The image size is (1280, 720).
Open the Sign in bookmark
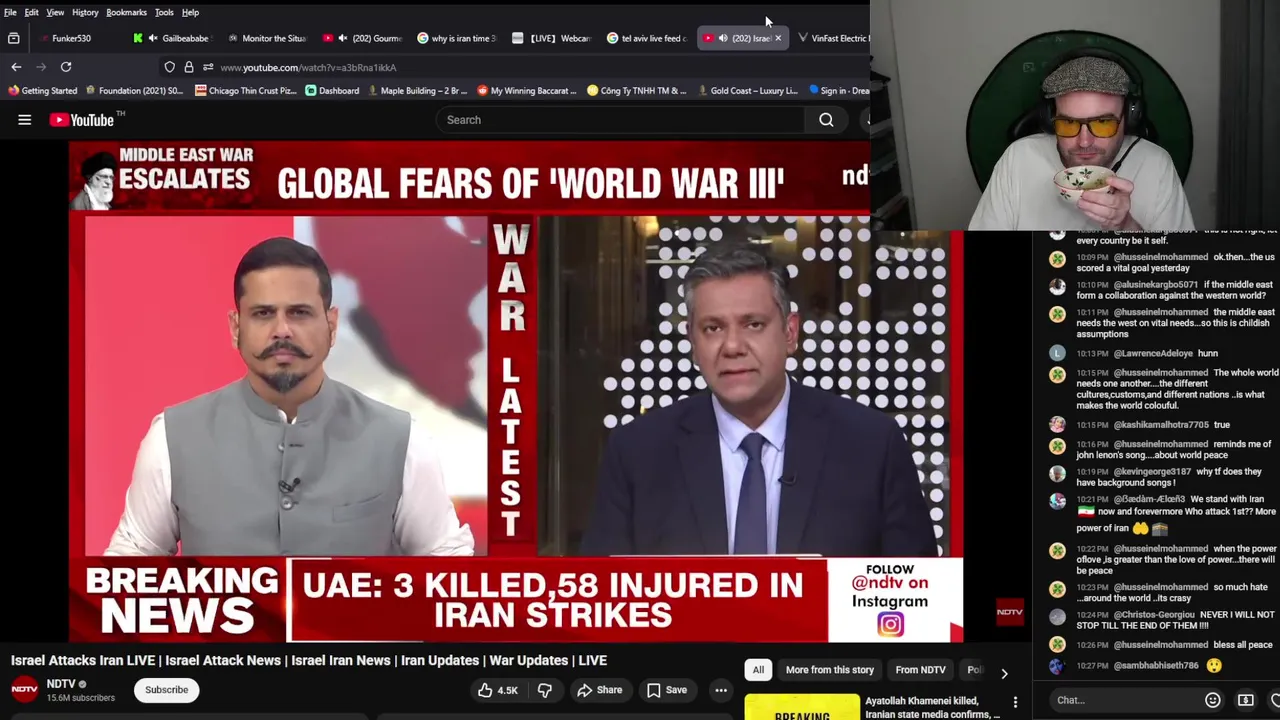coord(839,91)
